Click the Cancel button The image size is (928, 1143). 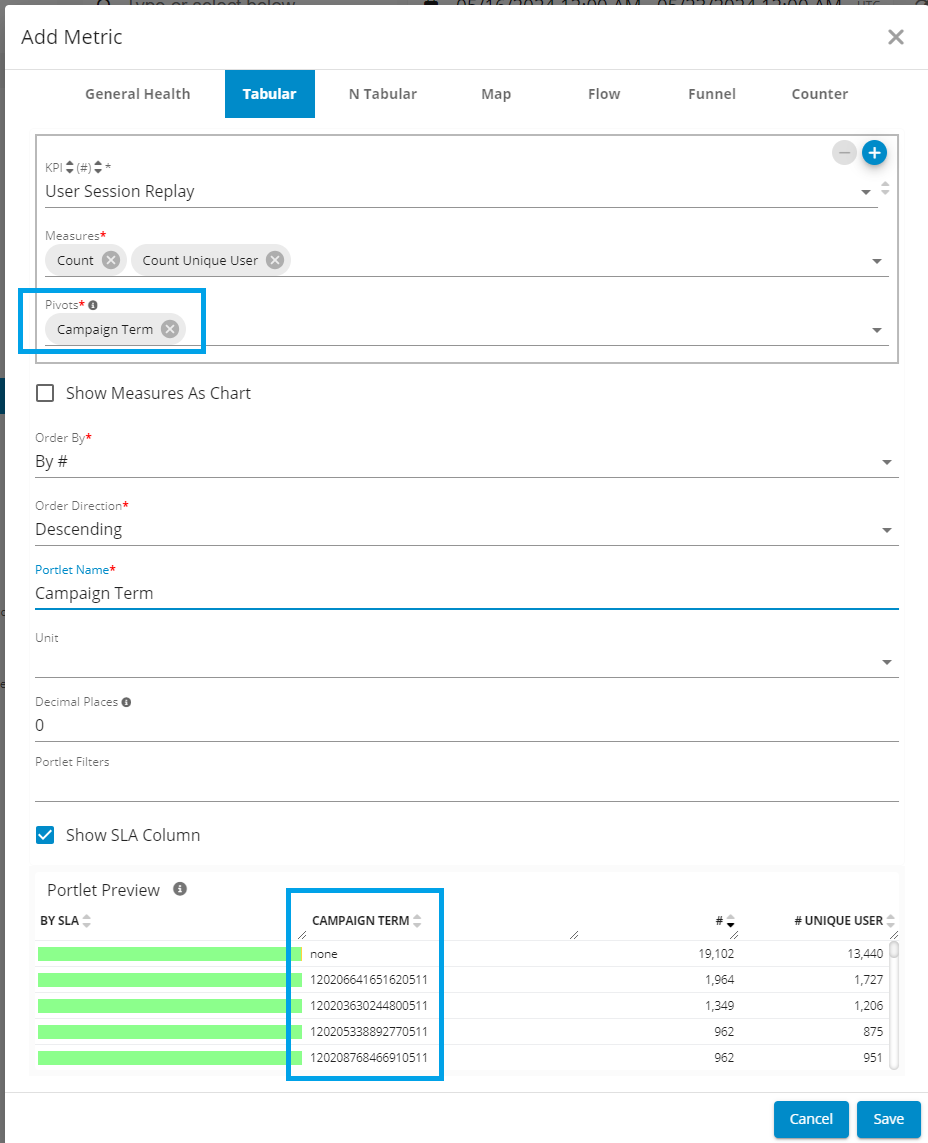(811, 1119)
